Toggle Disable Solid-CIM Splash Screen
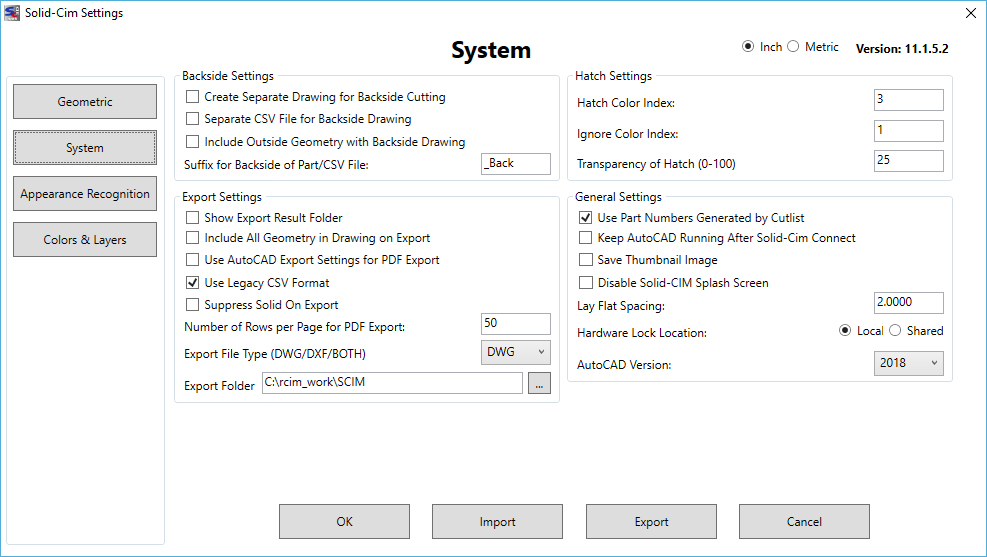Image resolution: width=987 pixels, height=557 pixels. (x=585, y=283)
